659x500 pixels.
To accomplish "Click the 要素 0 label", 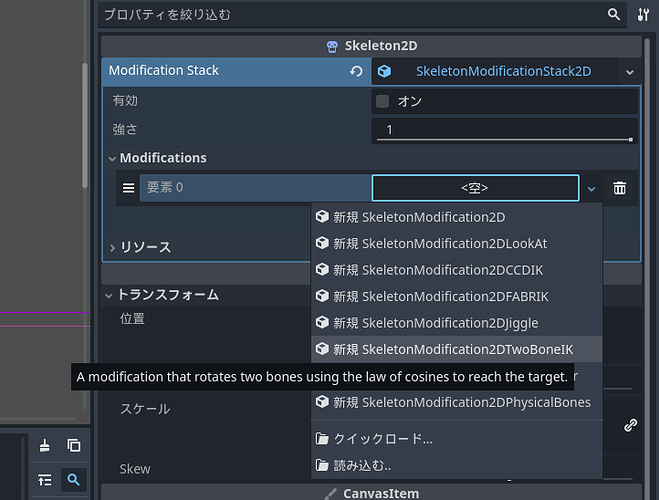I will click(165, 187).
